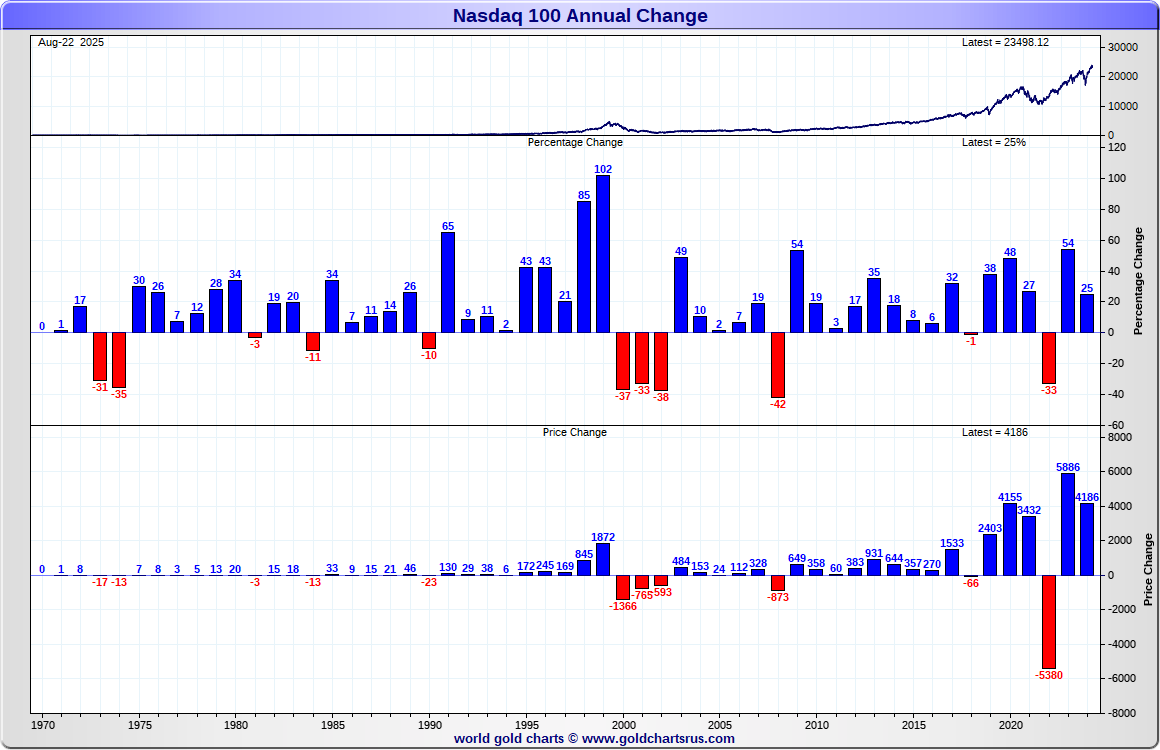Click the 48 percent bar label
Screen dimensions: 1160x750
tap(1010, 252)
